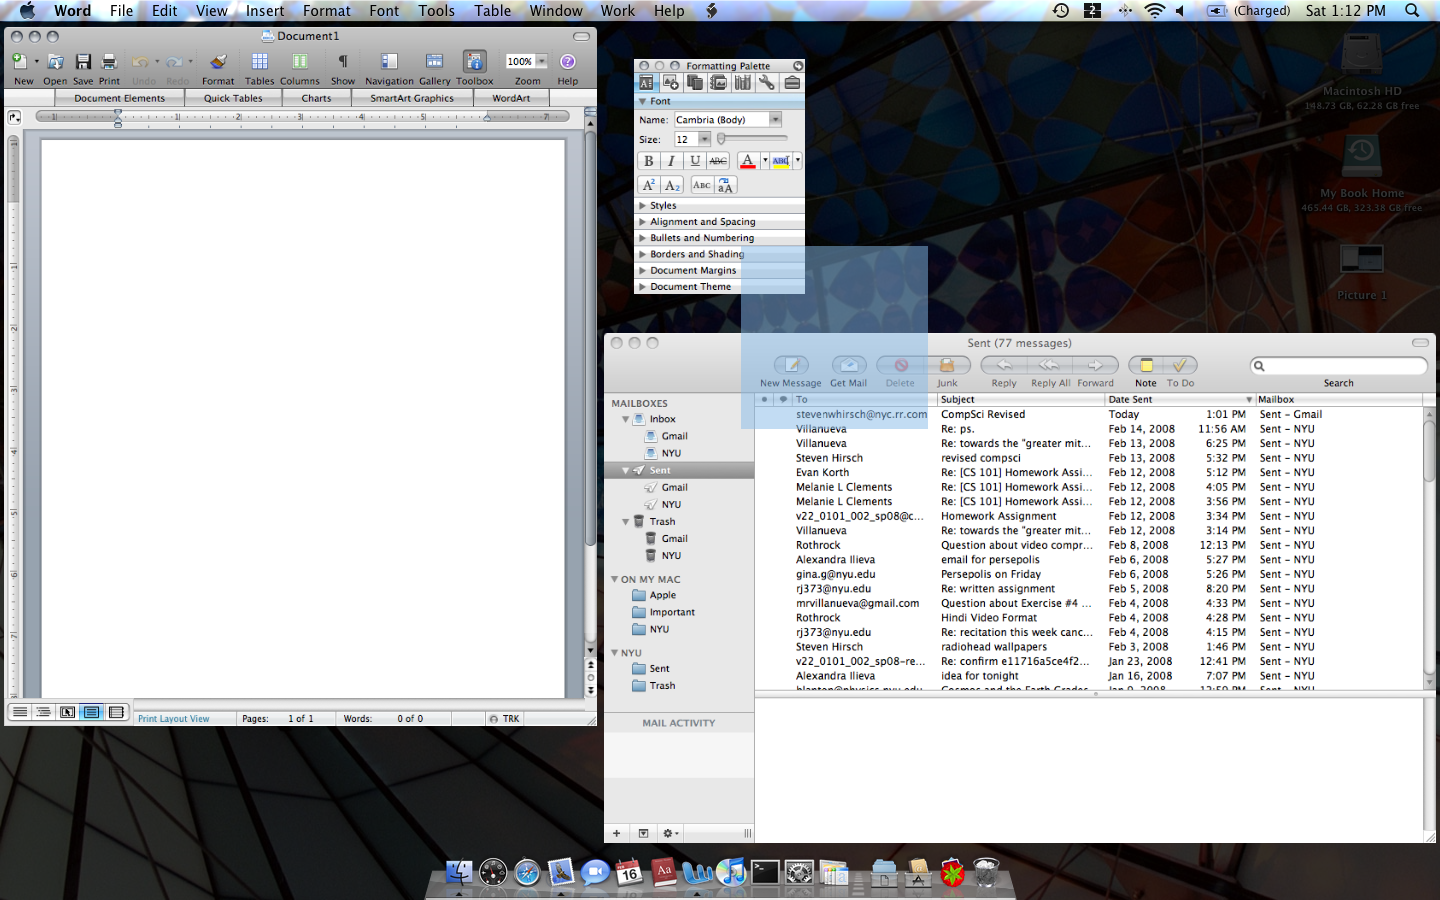Open the Tools menu in the menu bar

click(437, 11)
